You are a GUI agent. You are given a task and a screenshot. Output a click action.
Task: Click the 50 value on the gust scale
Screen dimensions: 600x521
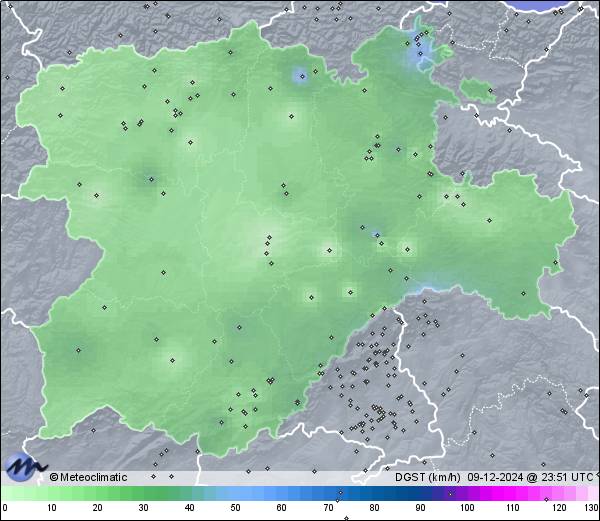[x=235, y=508]
